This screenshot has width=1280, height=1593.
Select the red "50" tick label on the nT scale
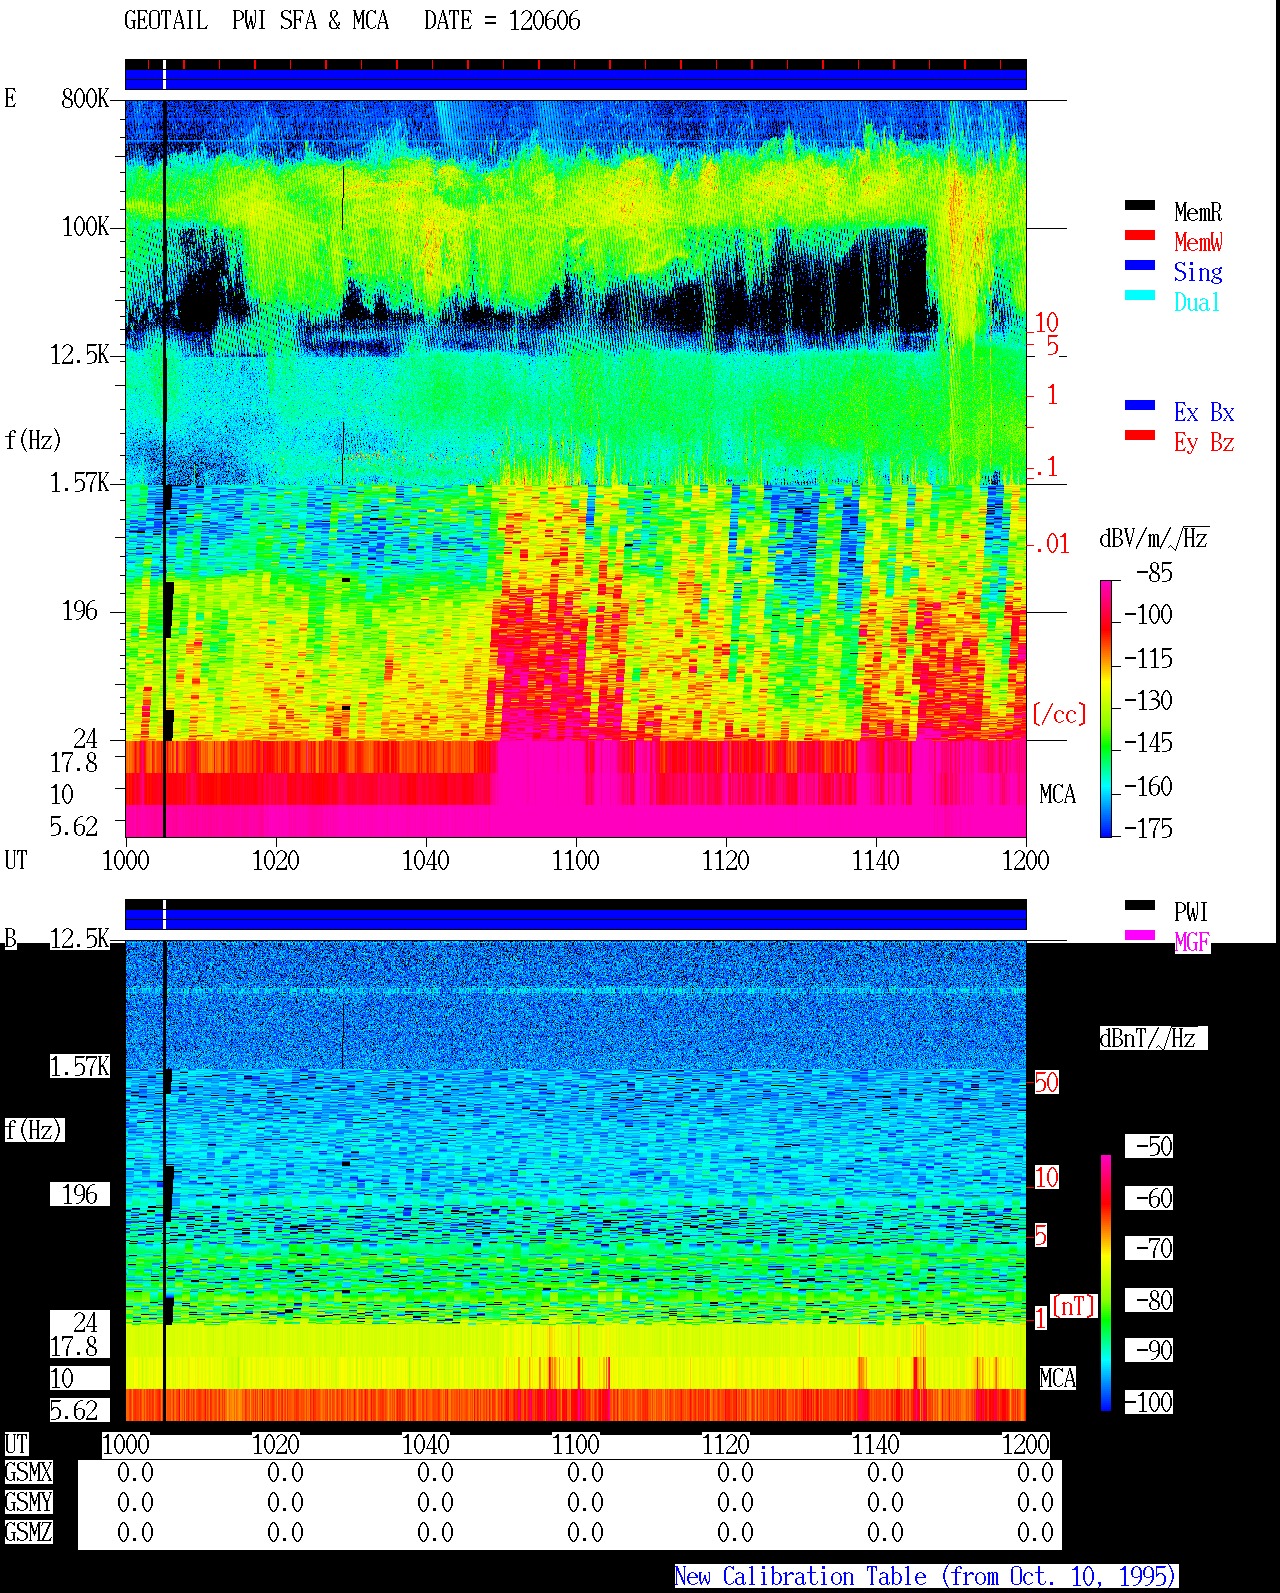pyautogui.click(x=1046, y=1082)
